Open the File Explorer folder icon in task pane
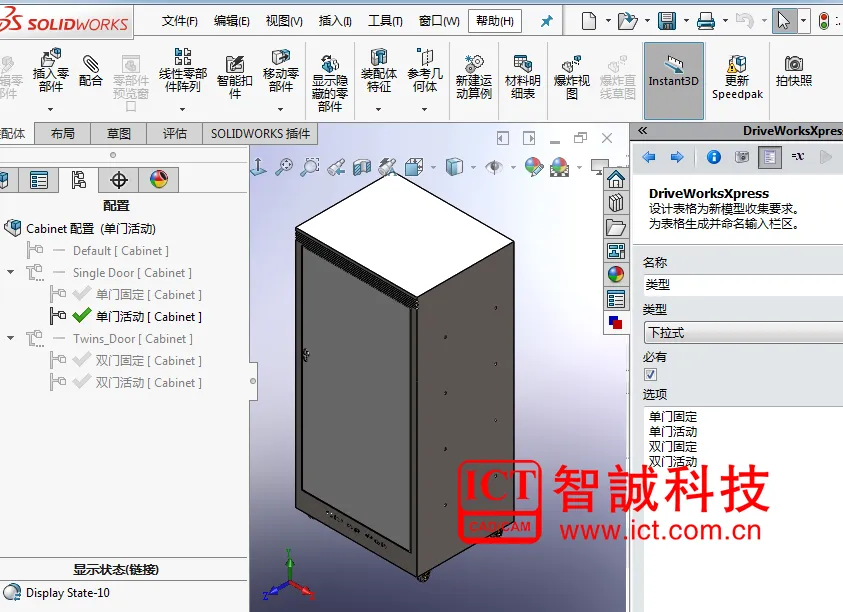843x612 pixels. 616,227
